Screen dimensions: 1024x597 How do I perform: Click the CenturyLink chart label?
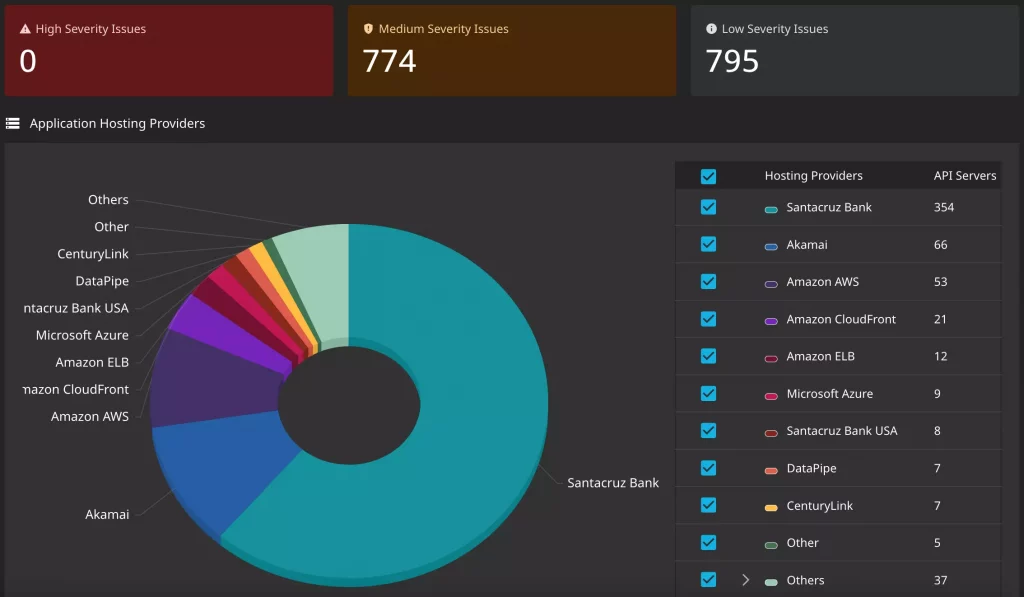(93, 254)
